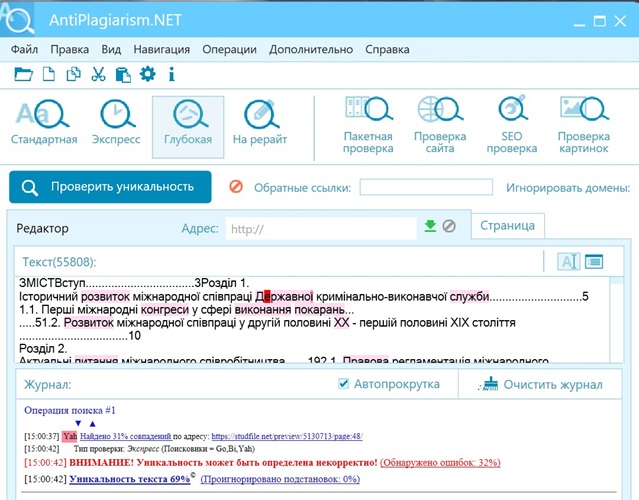Image resolution: width=639 pixels, height=500 pixels.
Task: Jump to next match with down triangle
Action: tap(78, 423)
